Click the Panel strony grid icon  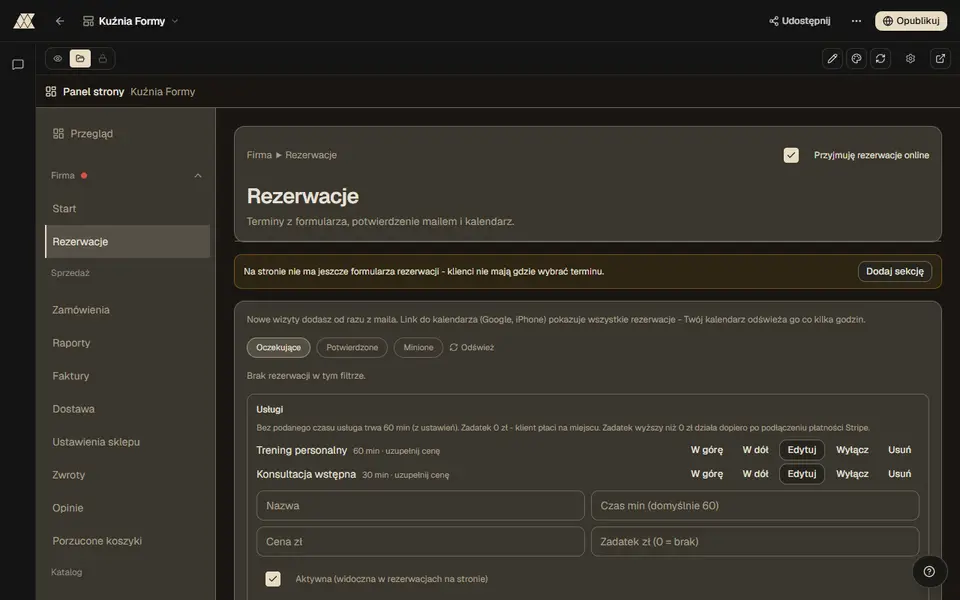pos(51,91)
